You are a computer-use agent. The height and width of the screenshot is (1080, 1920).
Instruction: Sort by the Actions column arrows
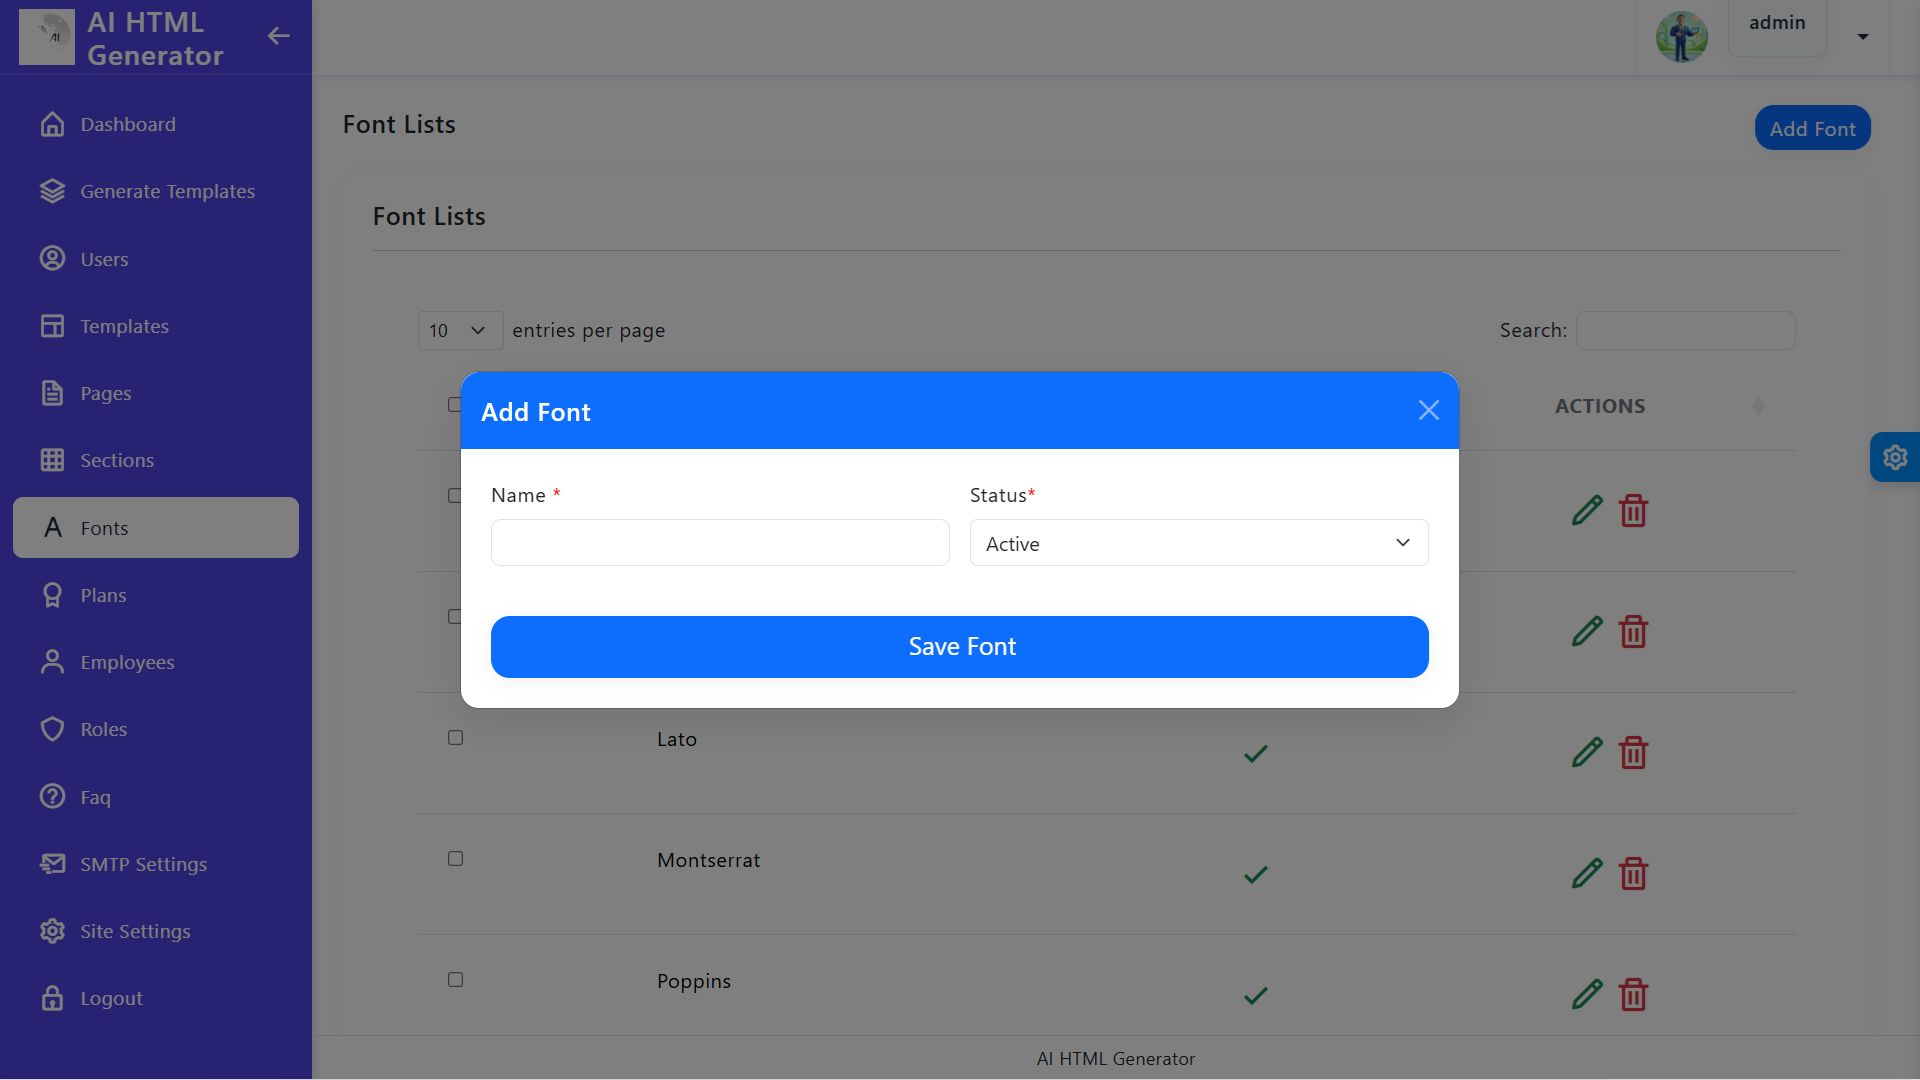1757,406
